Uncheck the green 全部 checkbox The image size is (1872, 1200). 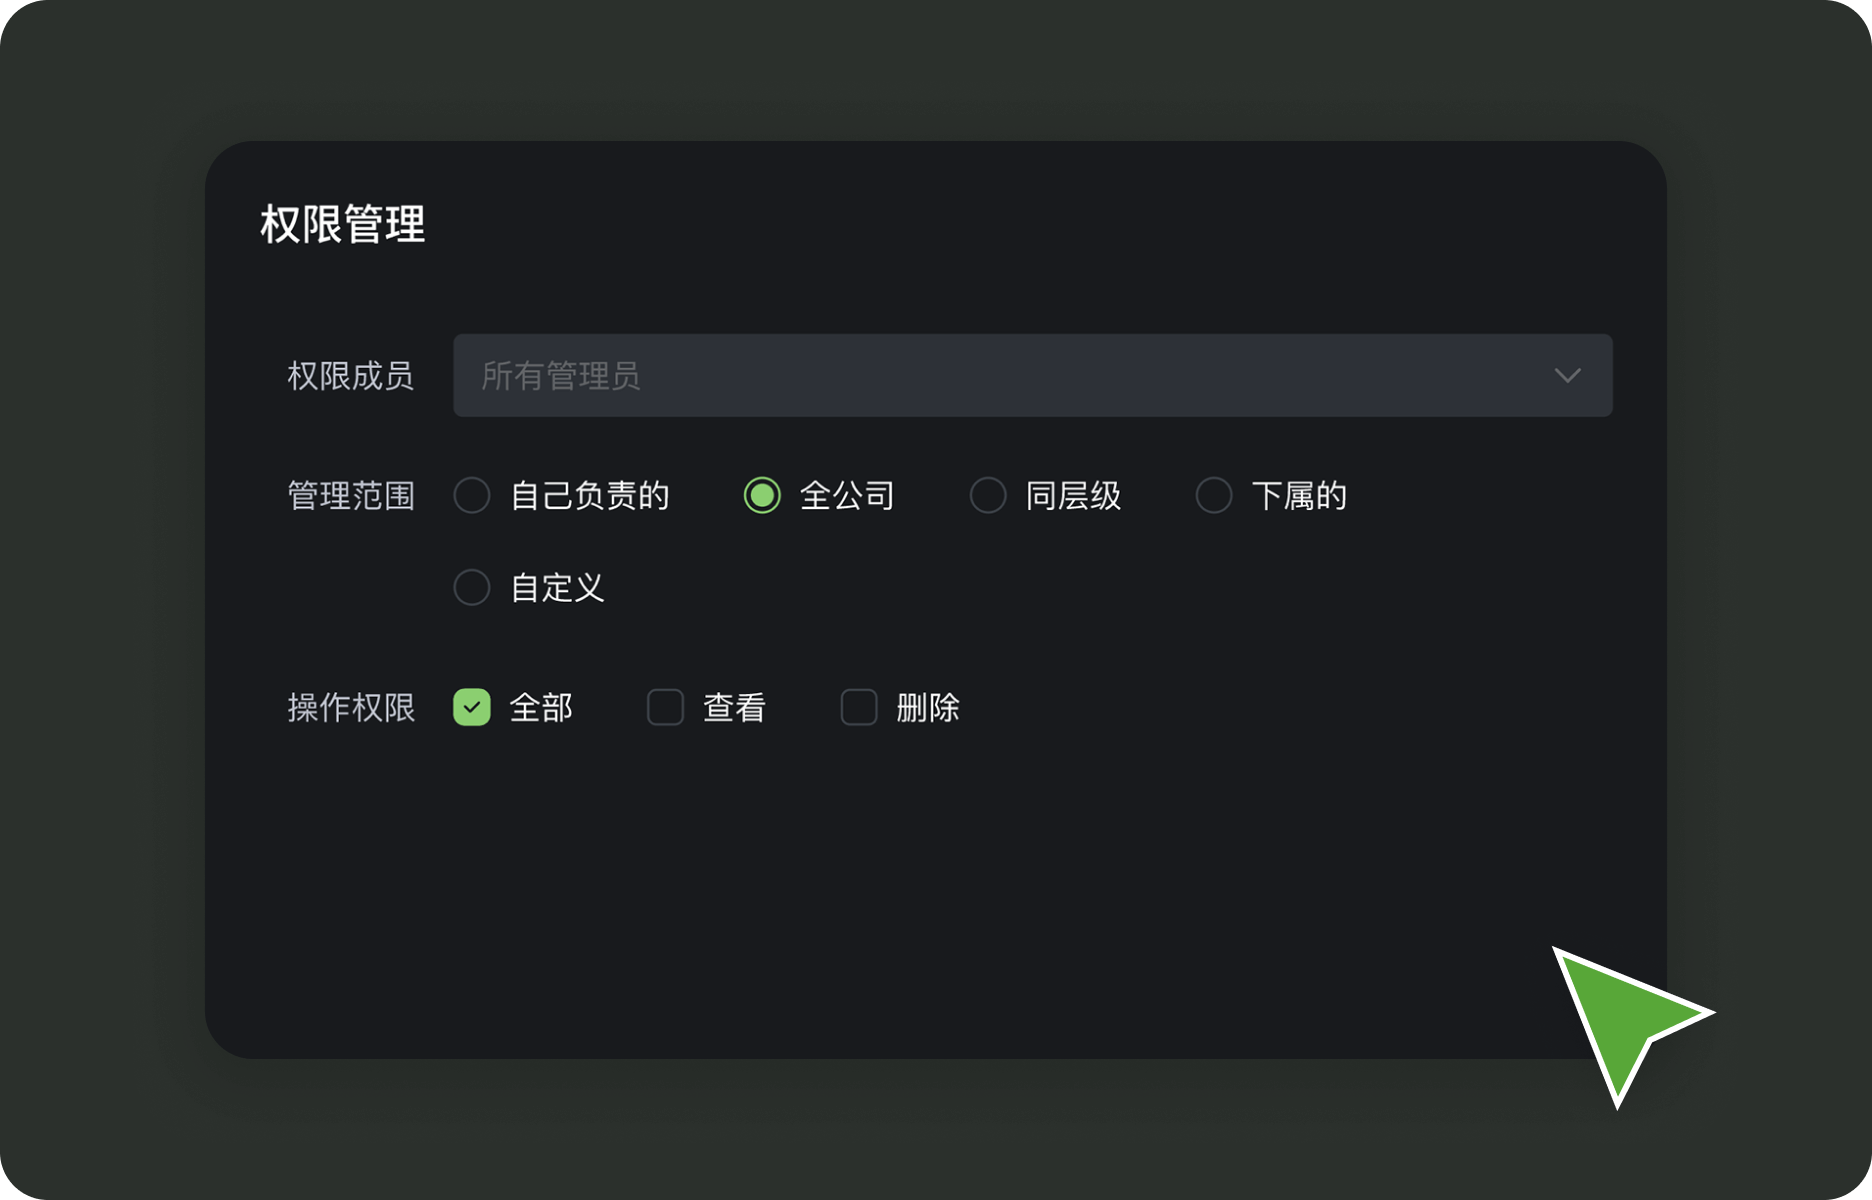pos(472,707)
